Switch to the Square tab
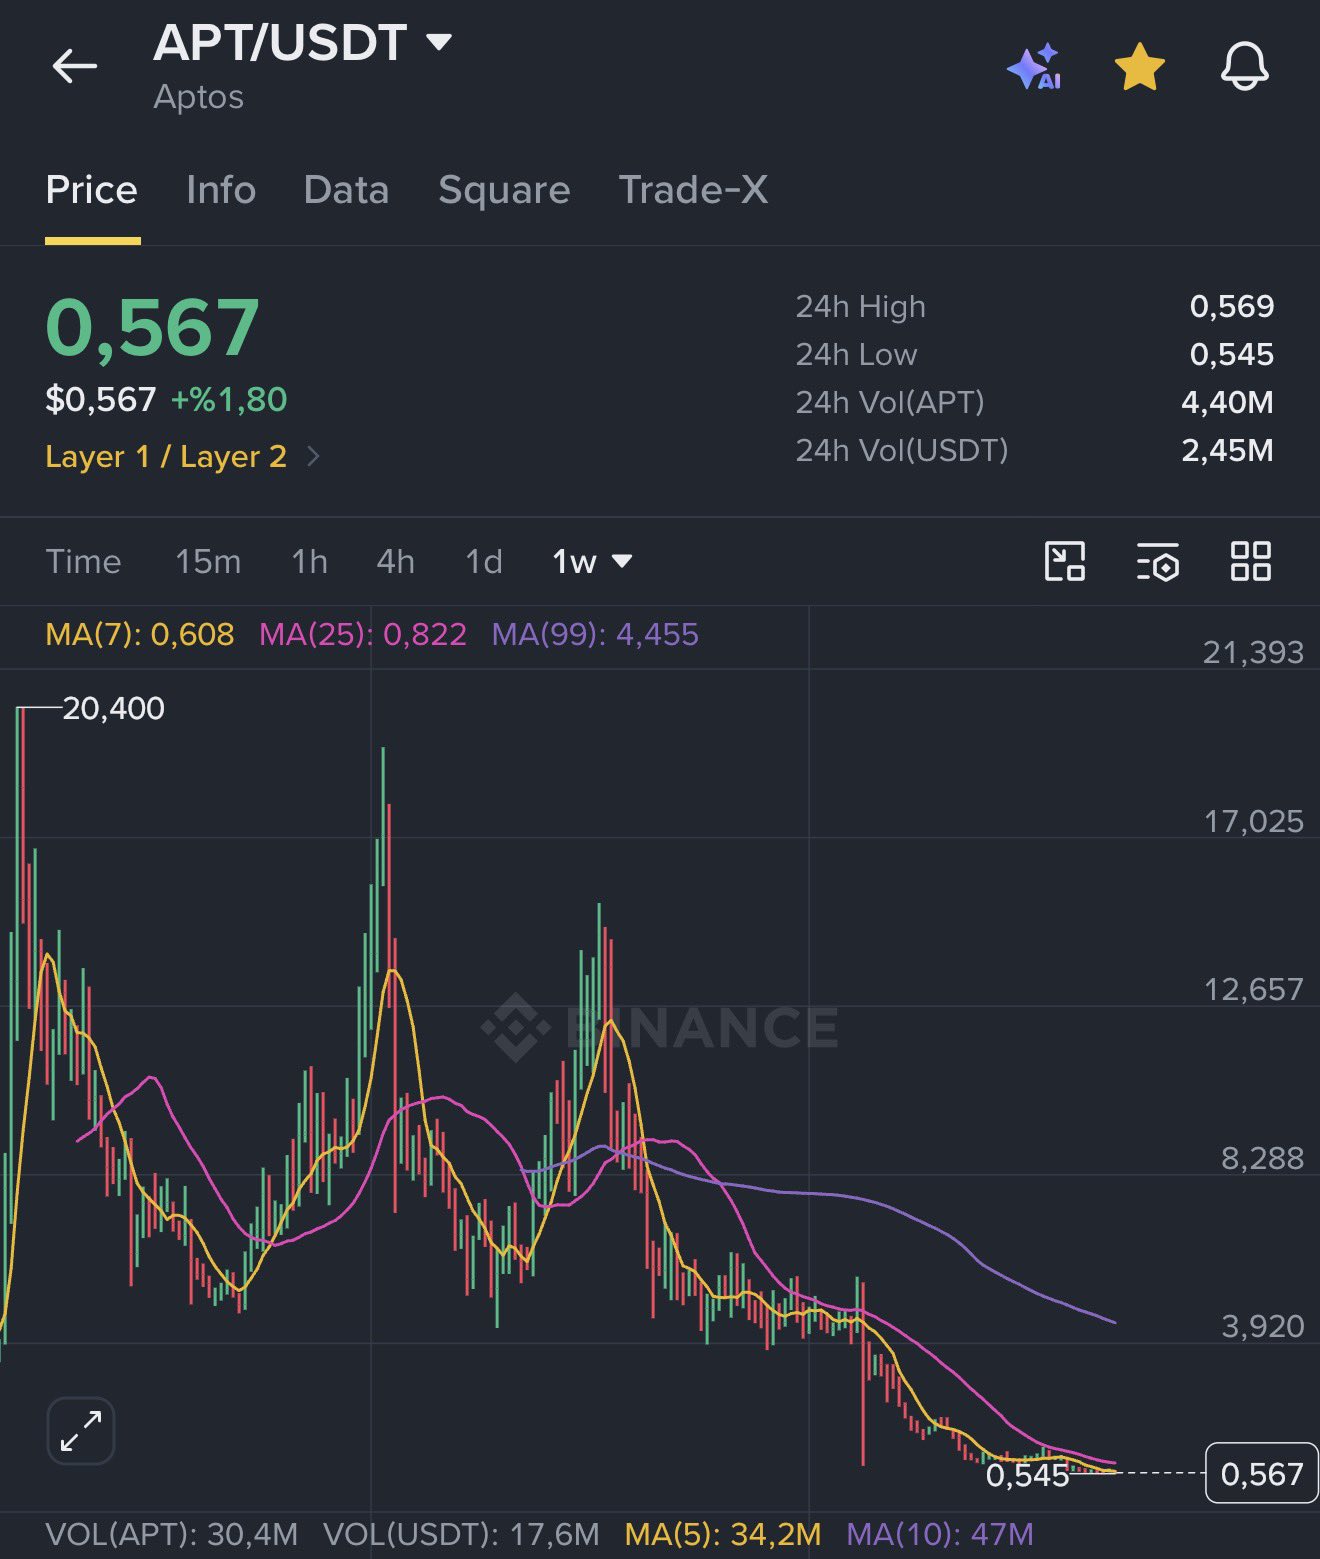 (504, 190)
